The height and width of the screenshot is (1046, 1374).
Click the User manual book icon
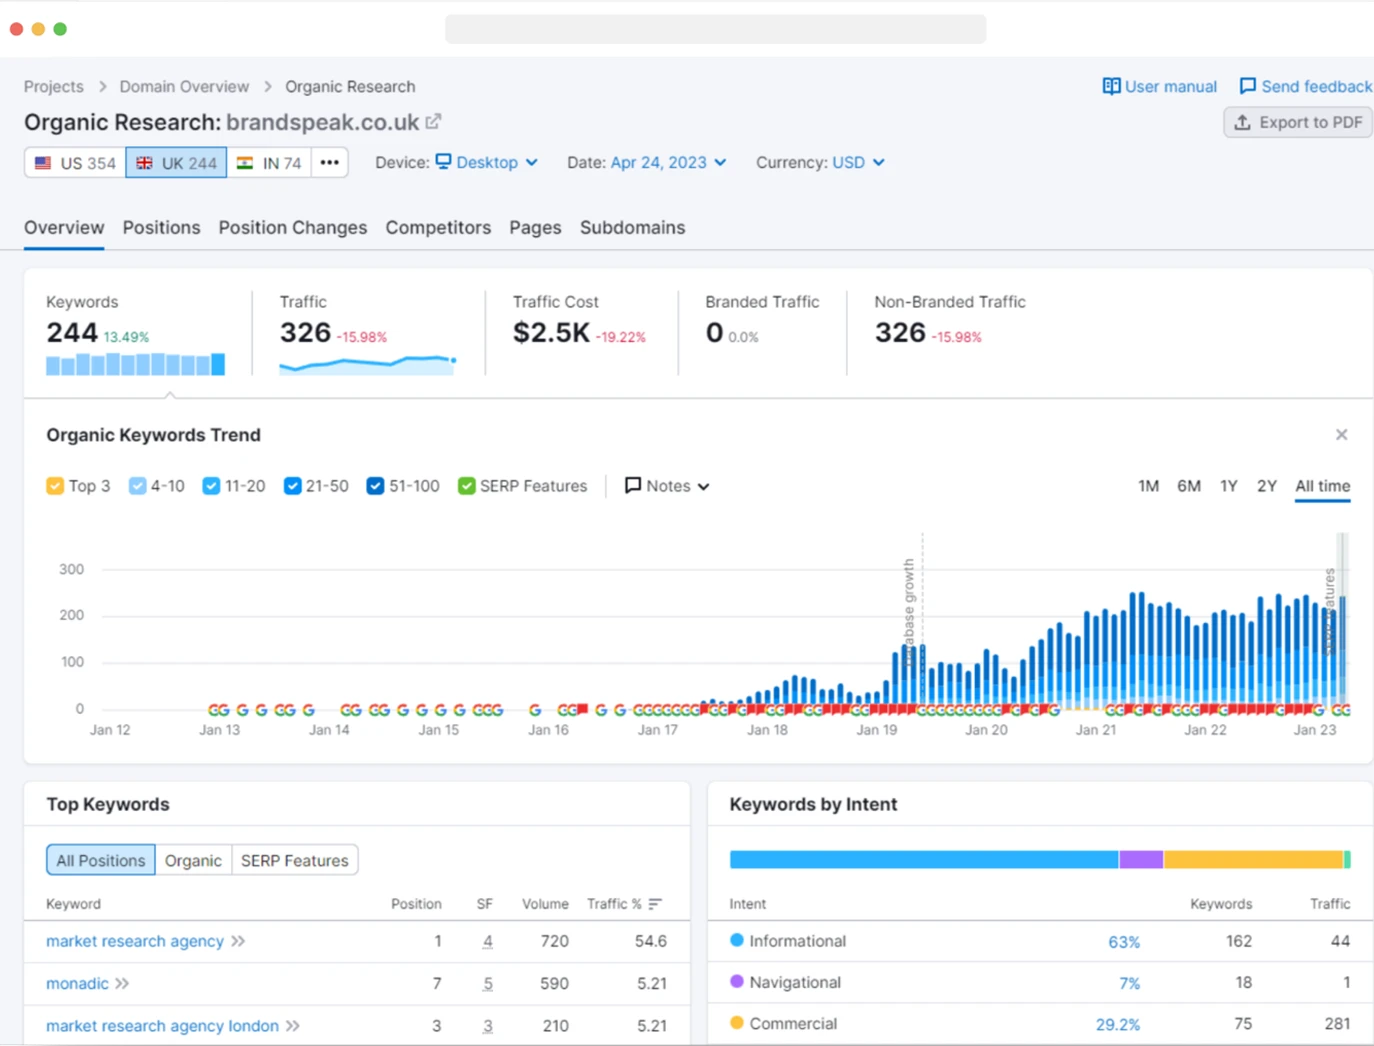[1111, 87]
